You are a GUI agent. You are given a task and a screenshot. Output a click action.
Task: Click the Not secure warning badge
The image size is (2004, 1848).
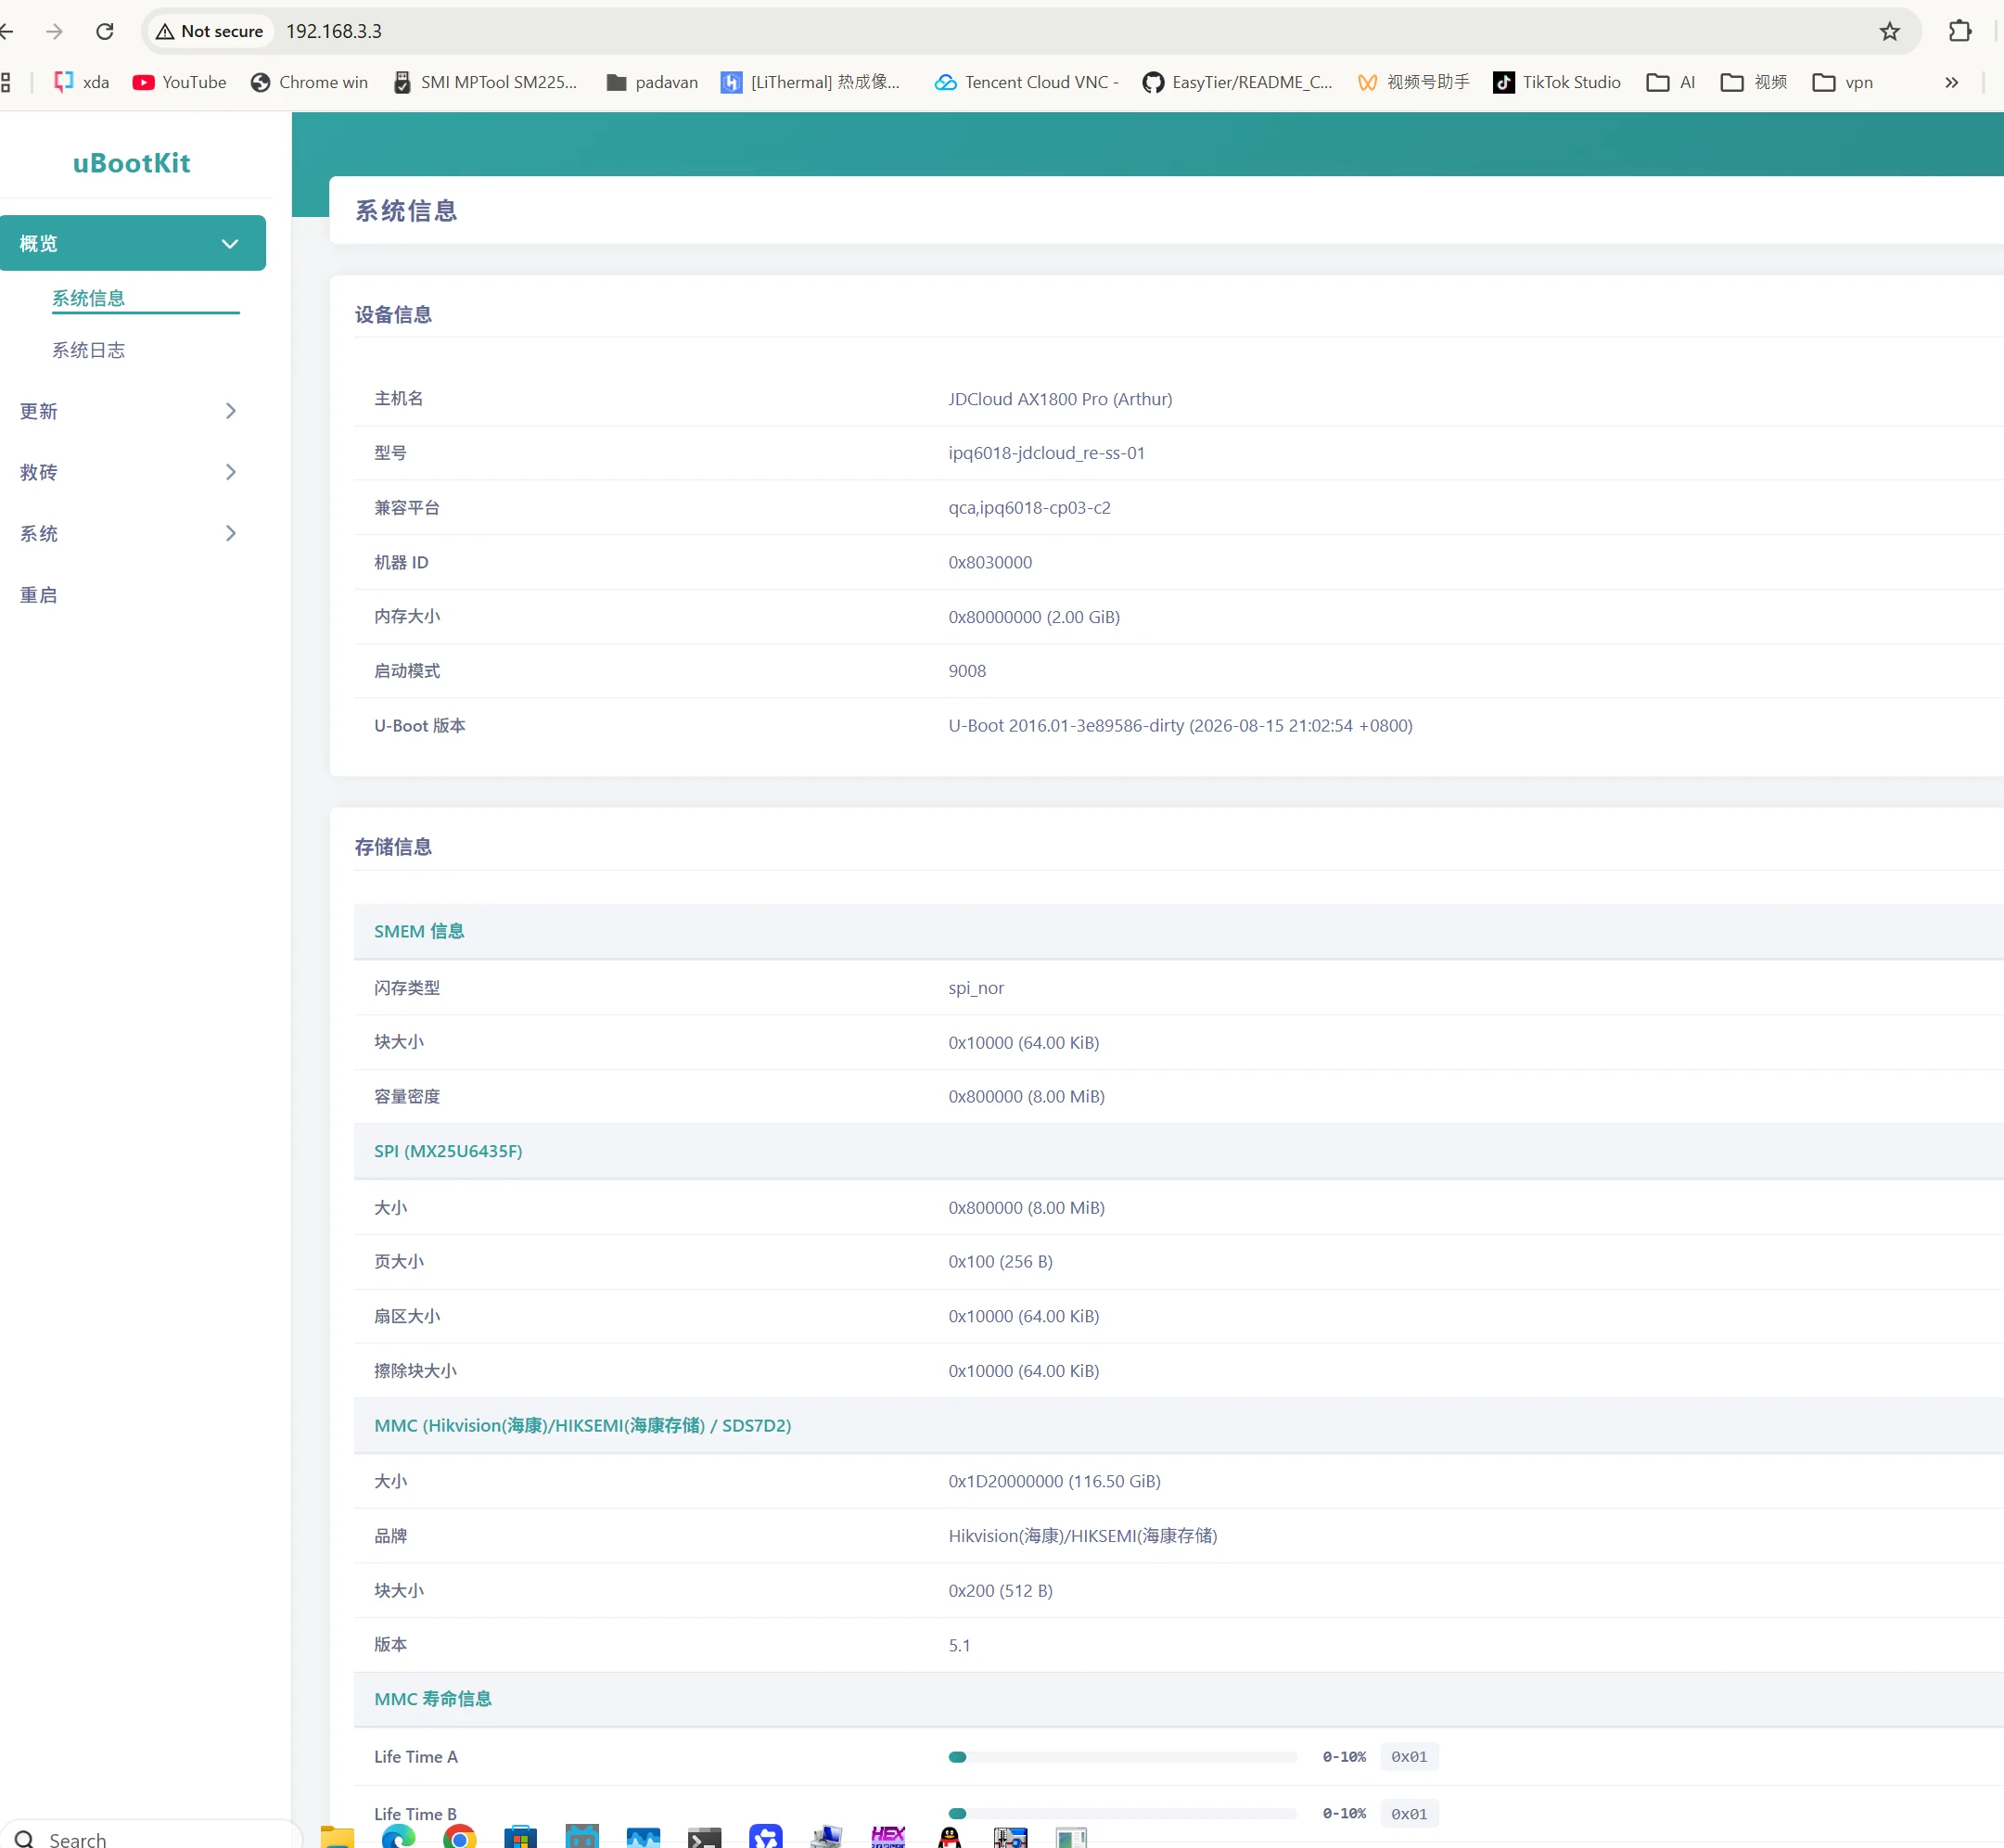point(210,31)
